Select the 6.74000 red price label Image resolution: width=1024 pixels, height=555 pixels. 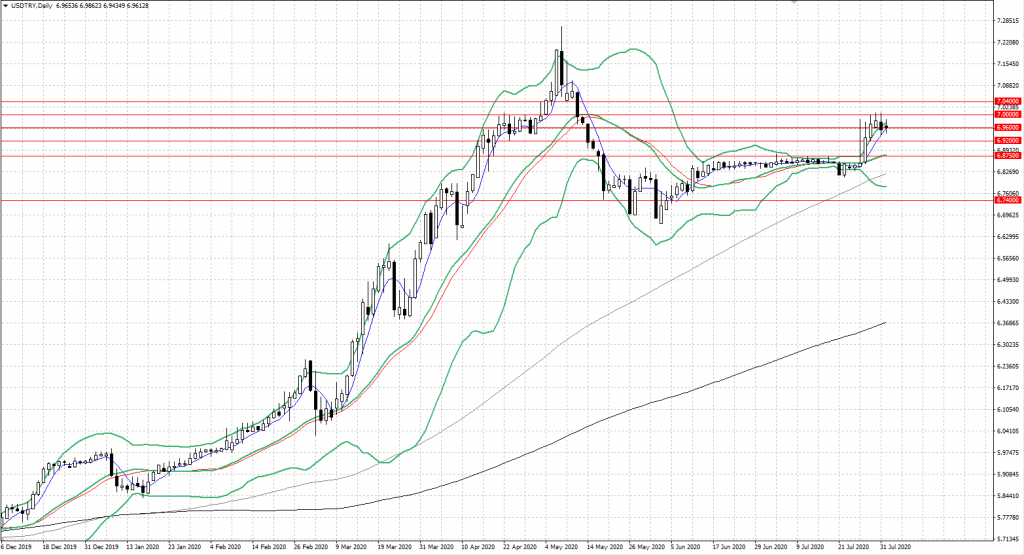(x=1007, y=201)
